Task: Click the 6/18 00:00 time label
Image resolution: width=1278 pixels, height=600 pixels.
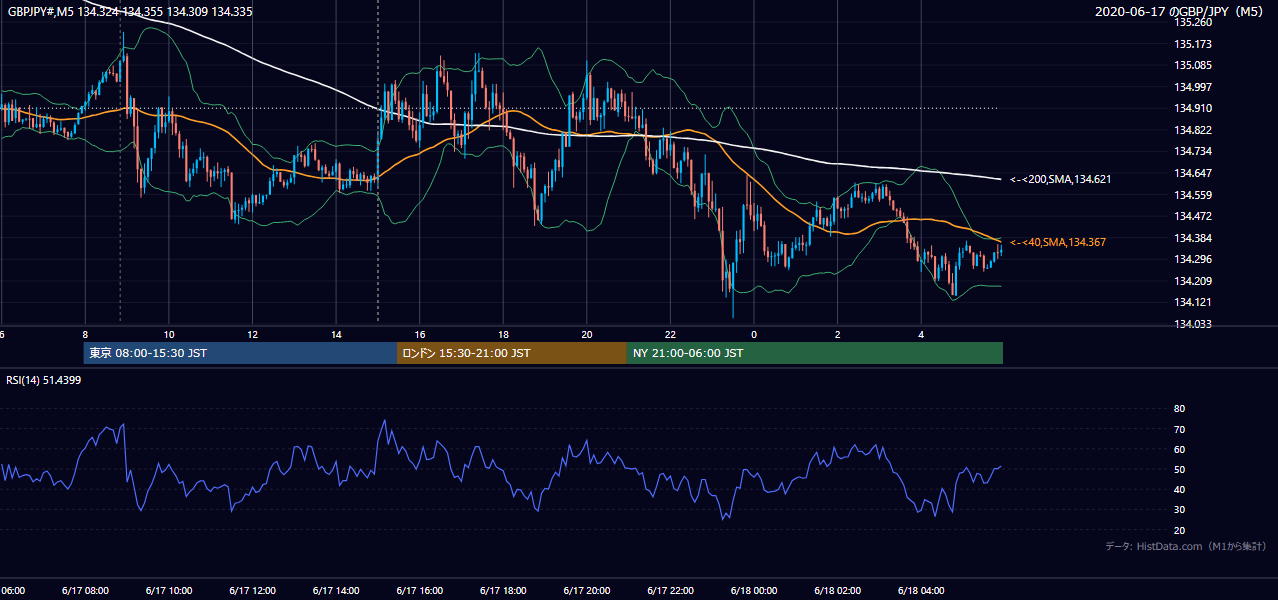Action: click(x=753, y=591)
